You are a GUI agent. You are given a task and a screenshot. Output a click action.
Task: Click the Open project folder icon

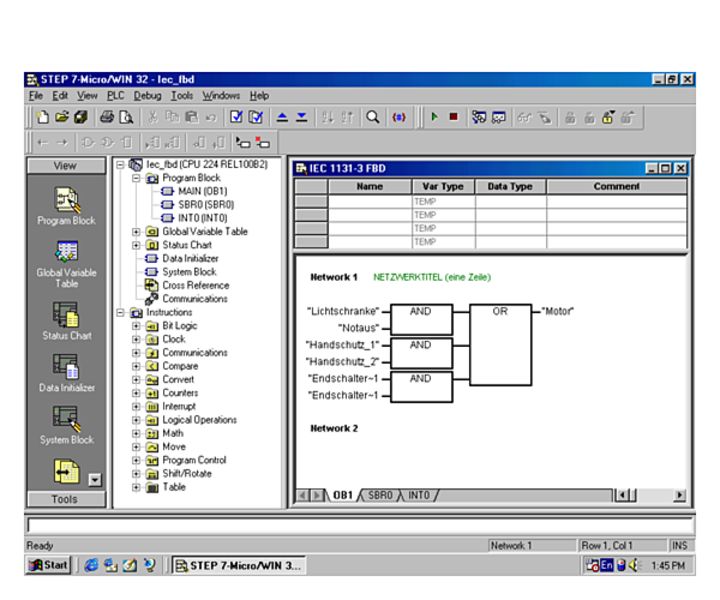(x=62, y=117)
